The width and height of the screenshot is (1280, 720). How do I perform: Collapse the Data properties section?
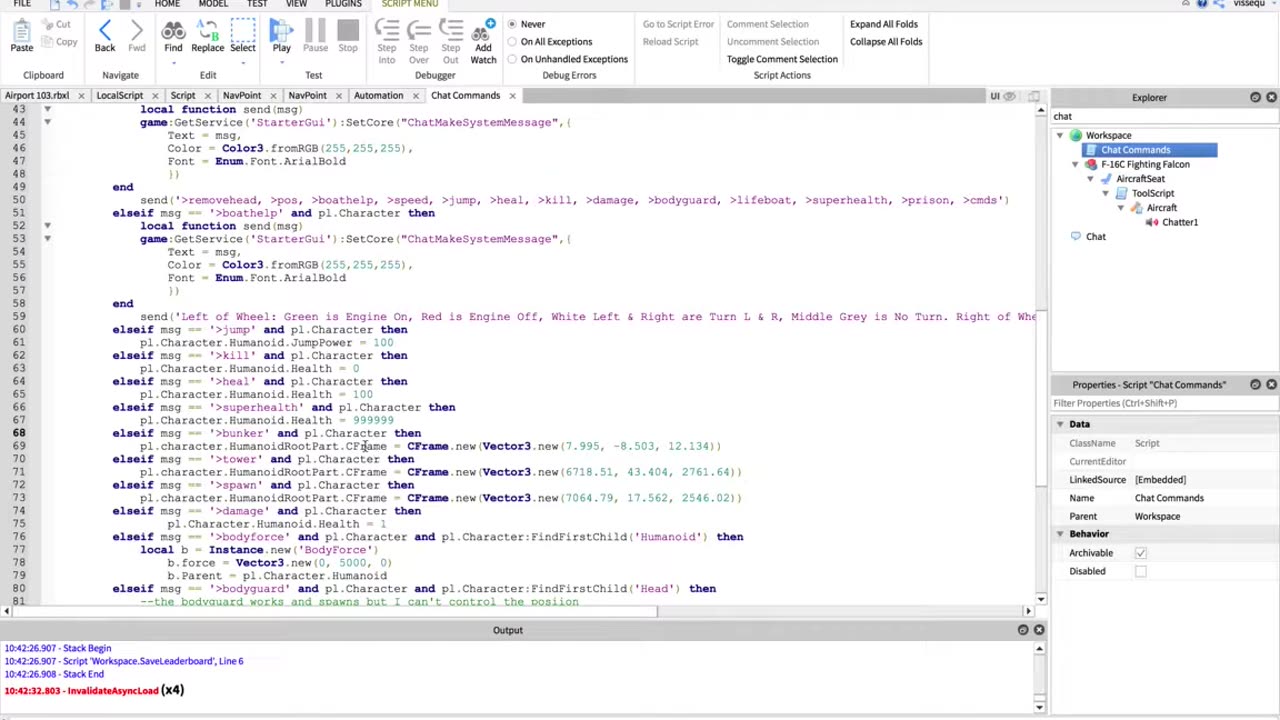pos(1060,424)
